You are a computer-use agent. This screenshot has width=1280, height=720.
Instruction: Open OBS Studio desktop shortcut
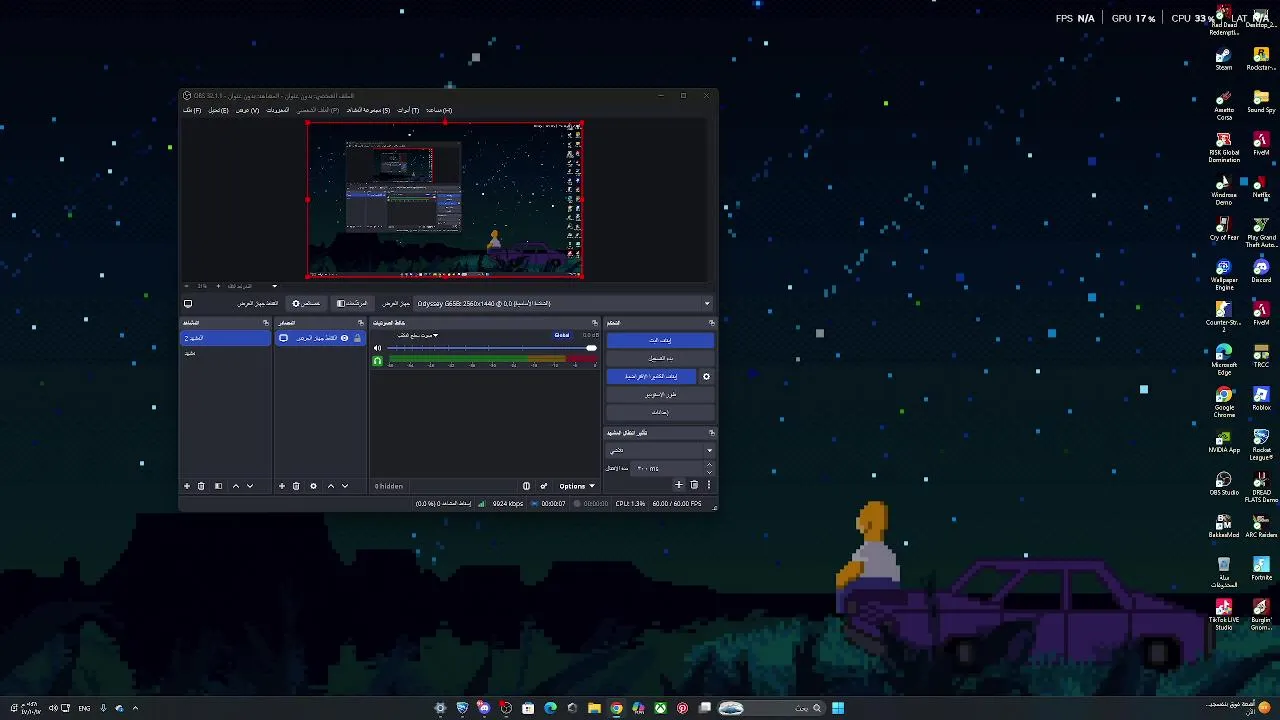pos(1224,484)
